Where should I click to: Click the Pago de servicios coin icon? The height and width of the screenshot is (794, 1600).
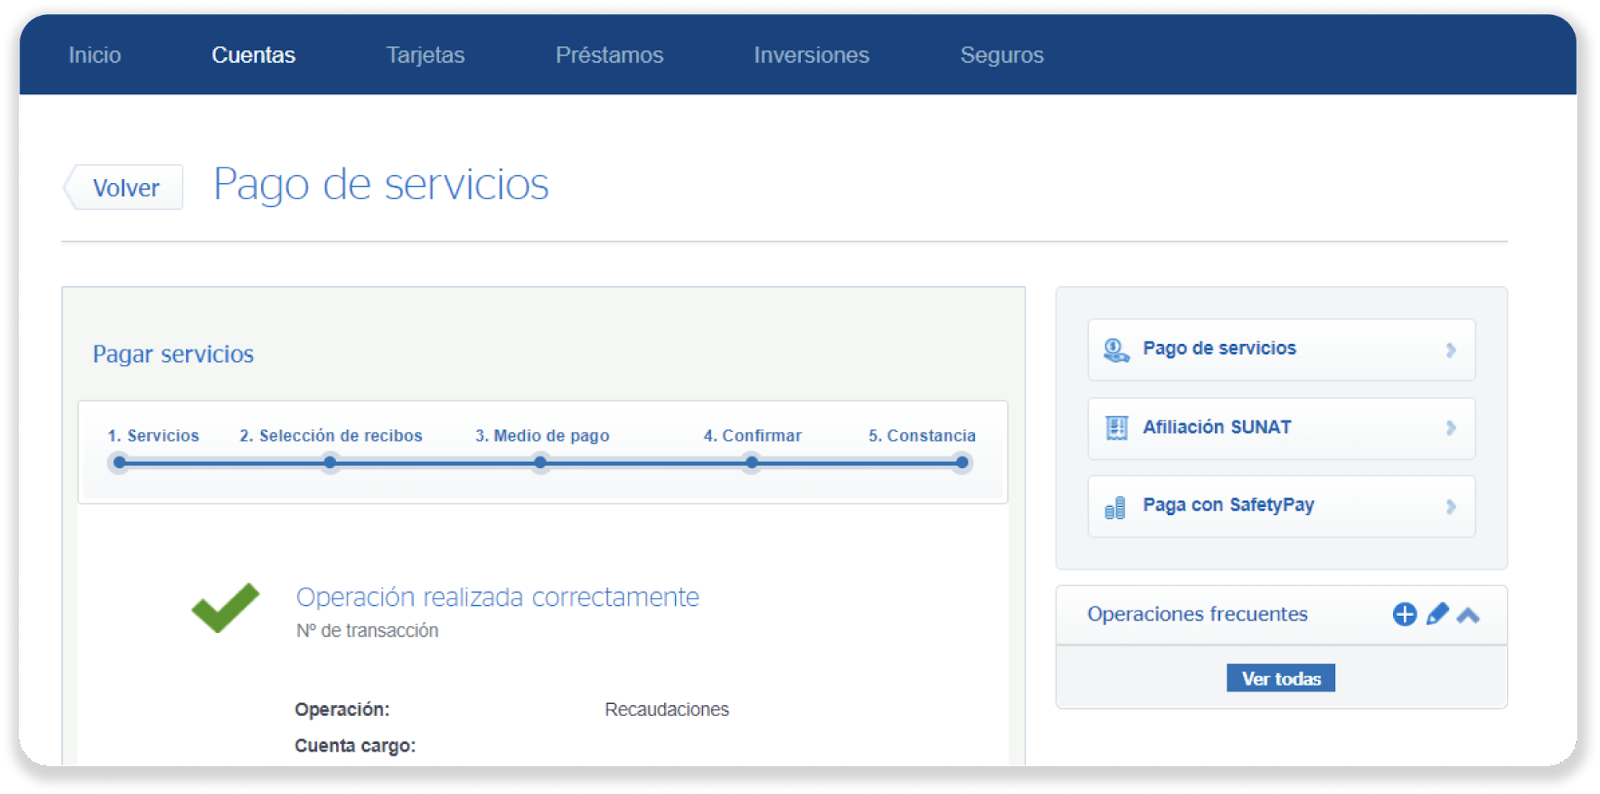tap(1115, 350)
